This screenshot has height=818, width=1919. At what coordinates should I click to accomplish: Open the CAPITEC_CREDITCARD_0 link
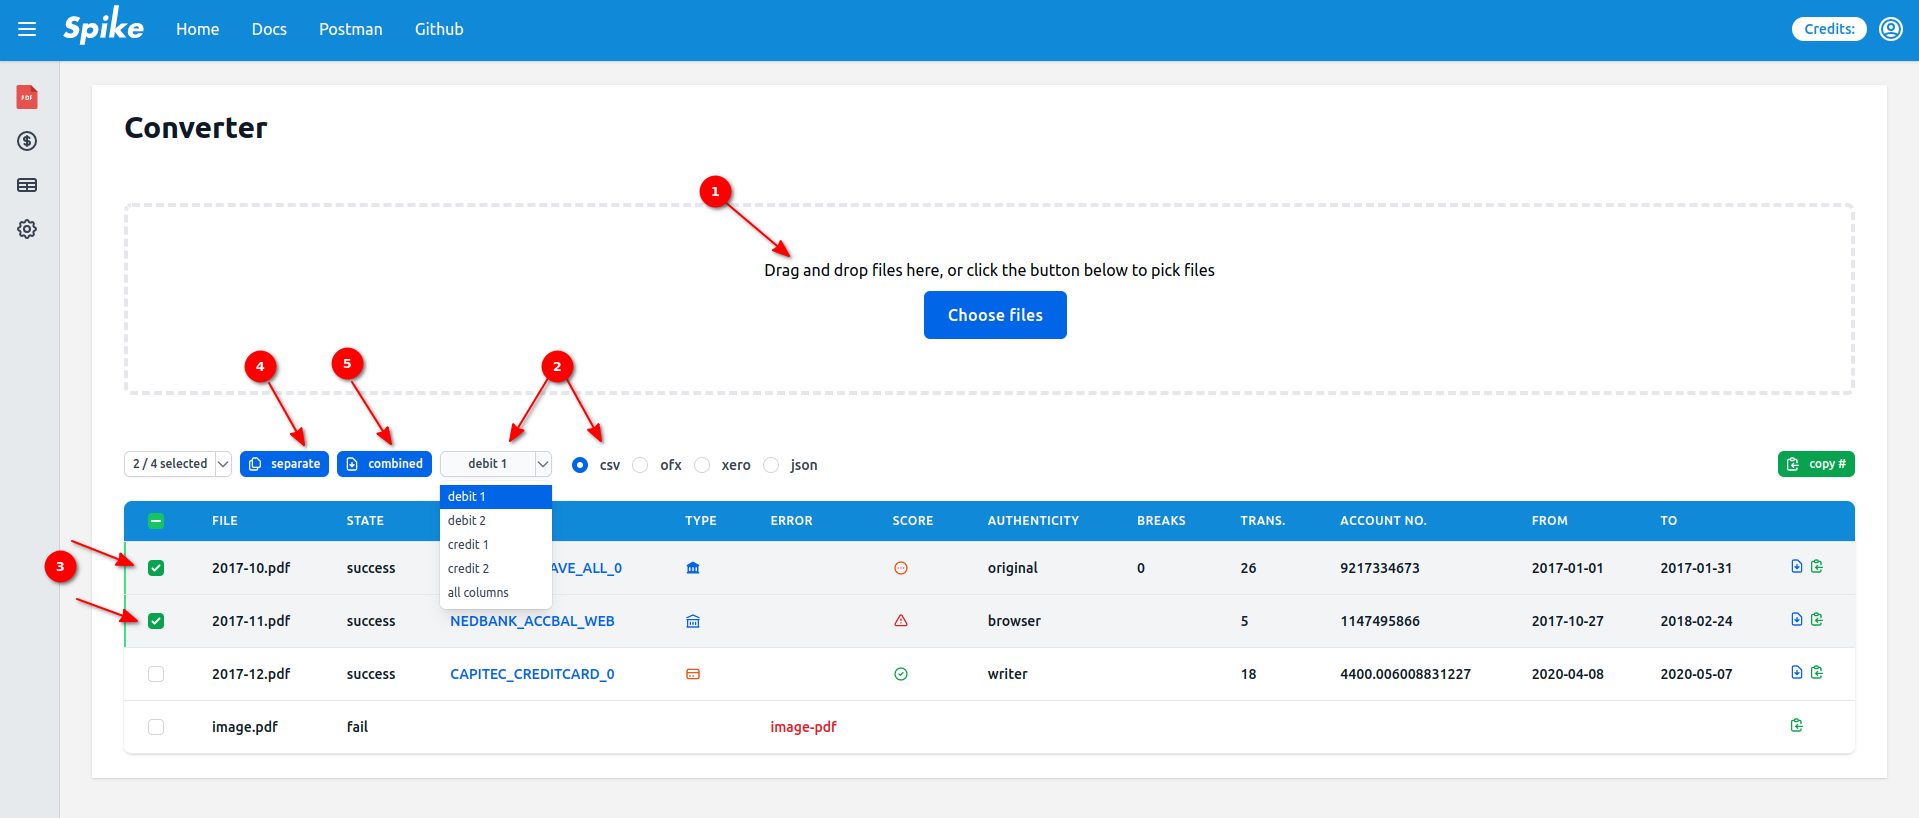(x=532, y=674)
